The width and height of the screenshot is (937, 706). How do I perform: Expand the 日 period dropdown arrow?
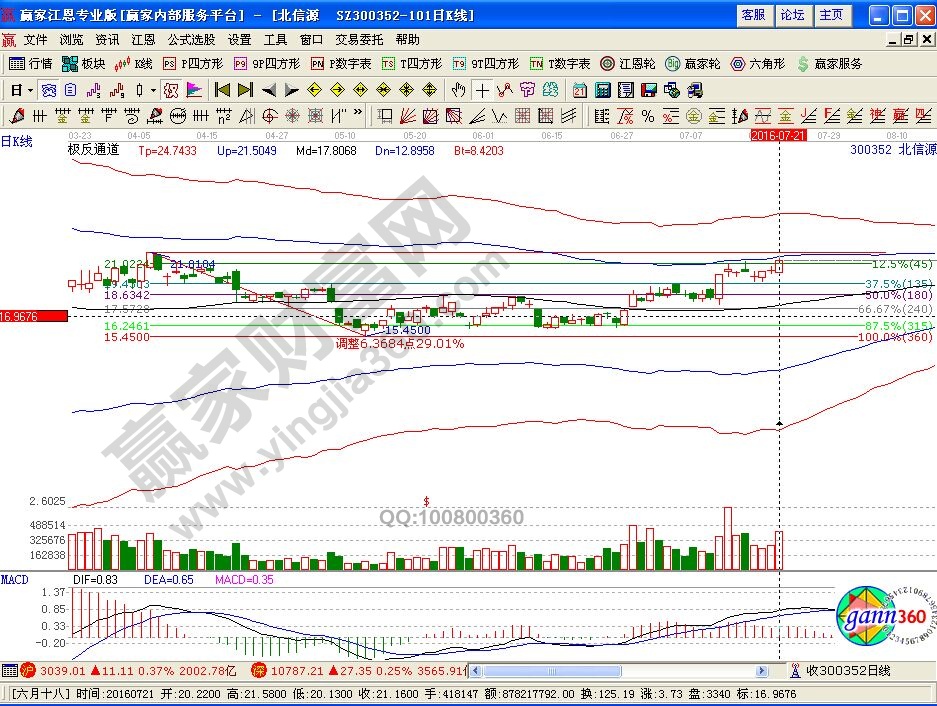tap(31, 89)
